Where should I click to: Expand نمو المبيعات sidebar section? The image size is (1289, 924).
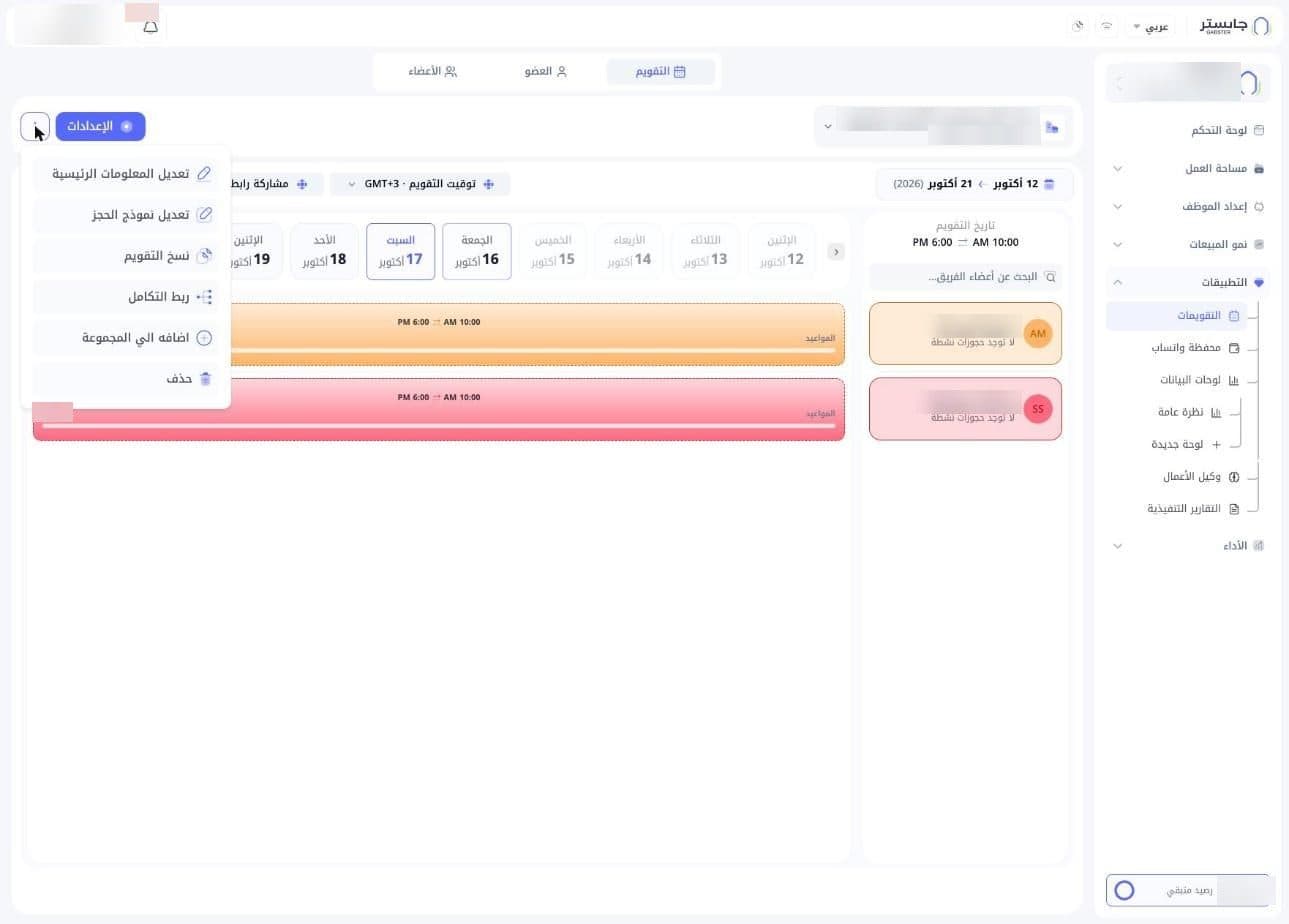pyautogui.click(x=1188, y=244)
